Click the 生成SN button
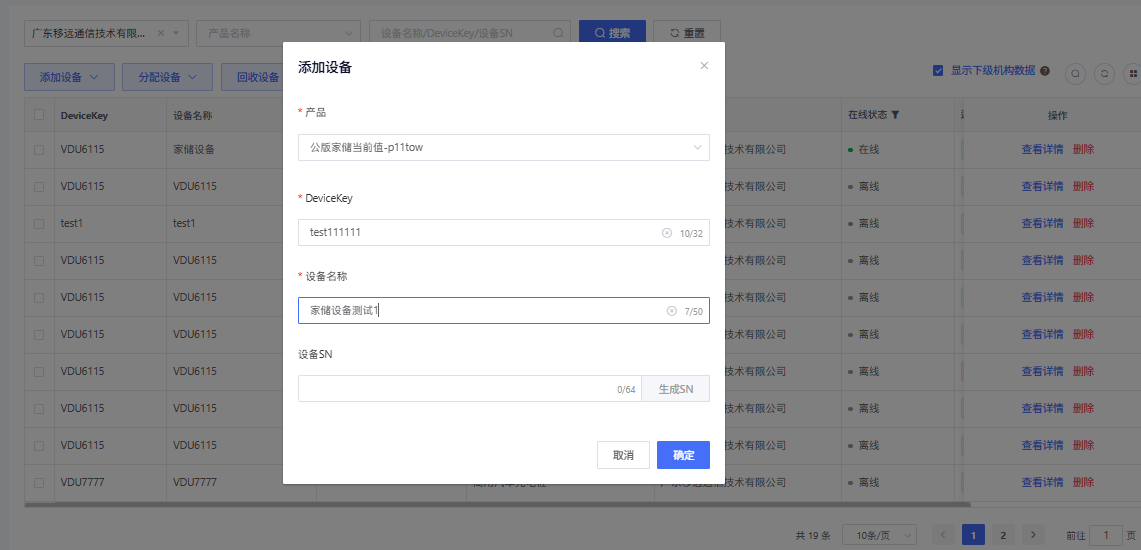The image size is (1141, 550). 676,389
